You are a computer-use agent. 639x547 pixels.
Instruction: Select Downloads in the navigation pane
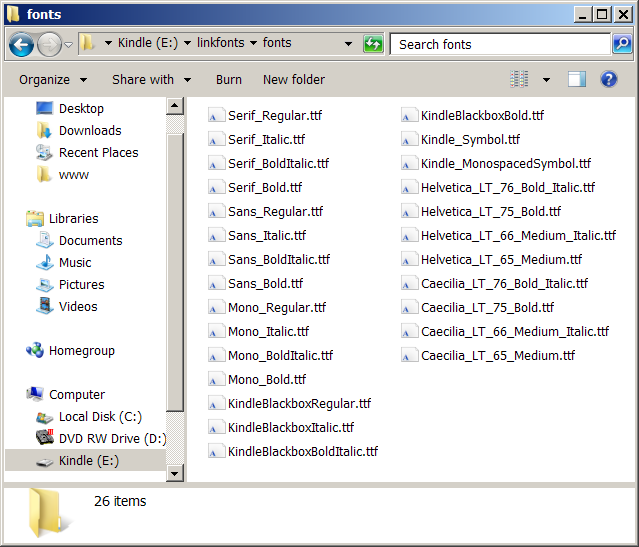(x=79, y=130)
